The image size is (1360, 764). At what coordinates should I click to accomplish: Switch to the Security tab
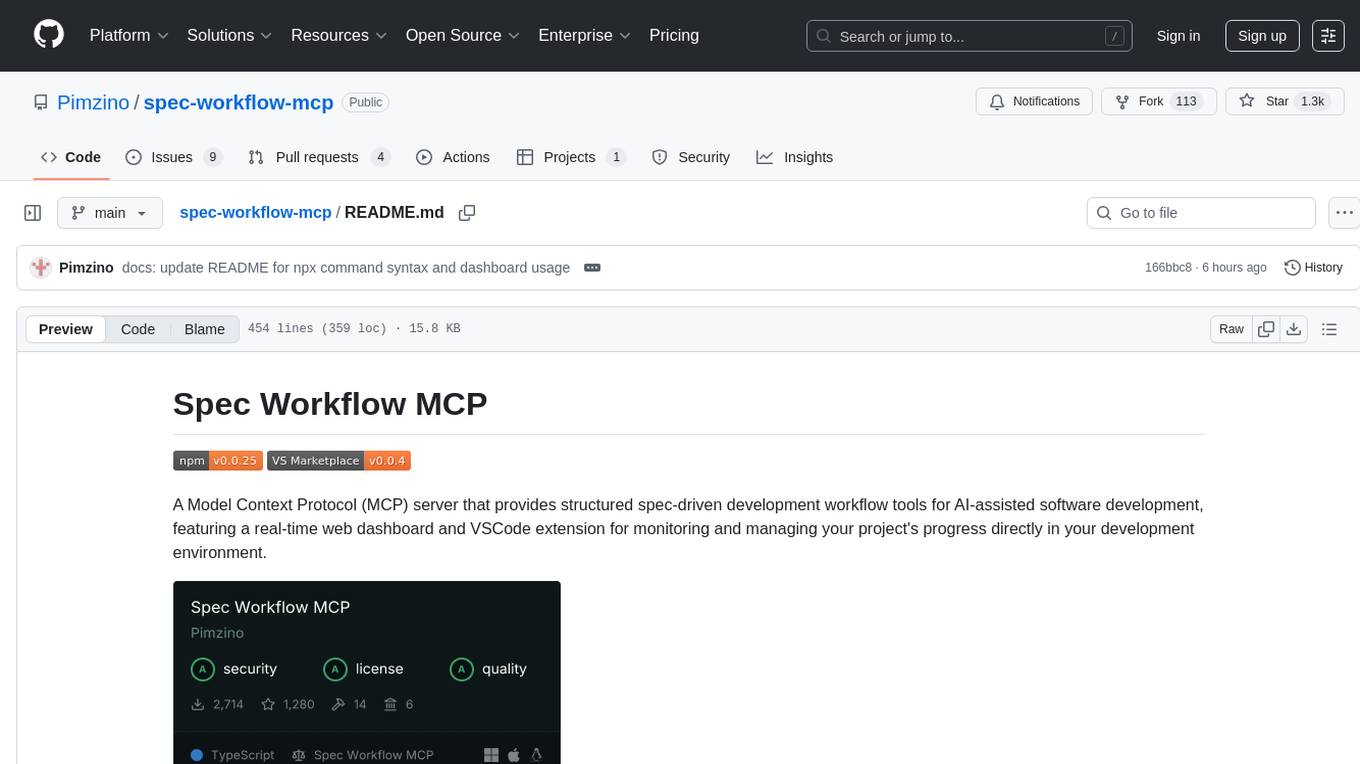(x=691, y=157)
